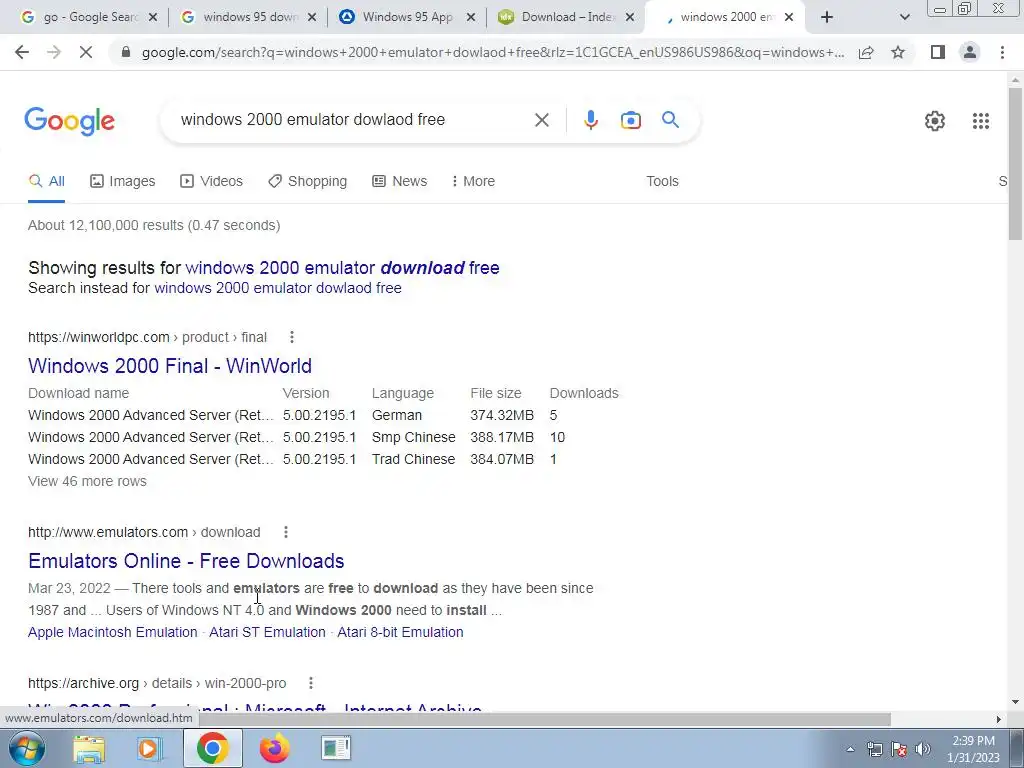Open Apple Macintosh Emulation sublink

[x=112, y=632]
